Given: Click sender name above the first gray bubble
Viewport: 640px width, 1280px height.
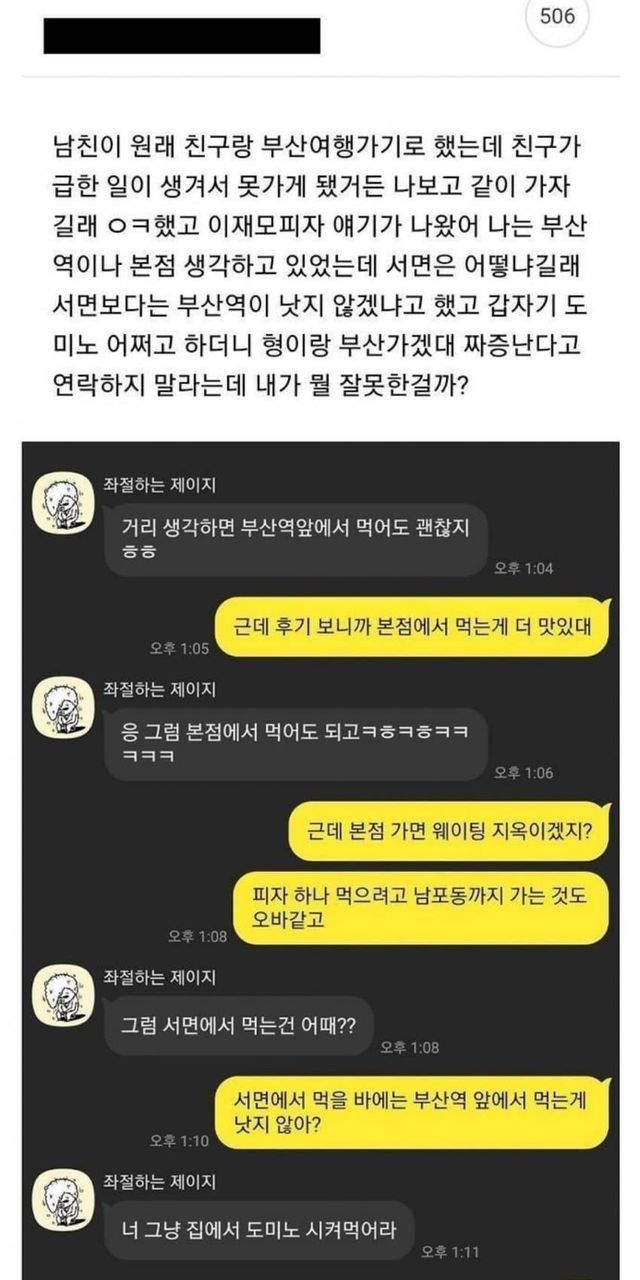Looking at the screenshot, I should [159, 485].
